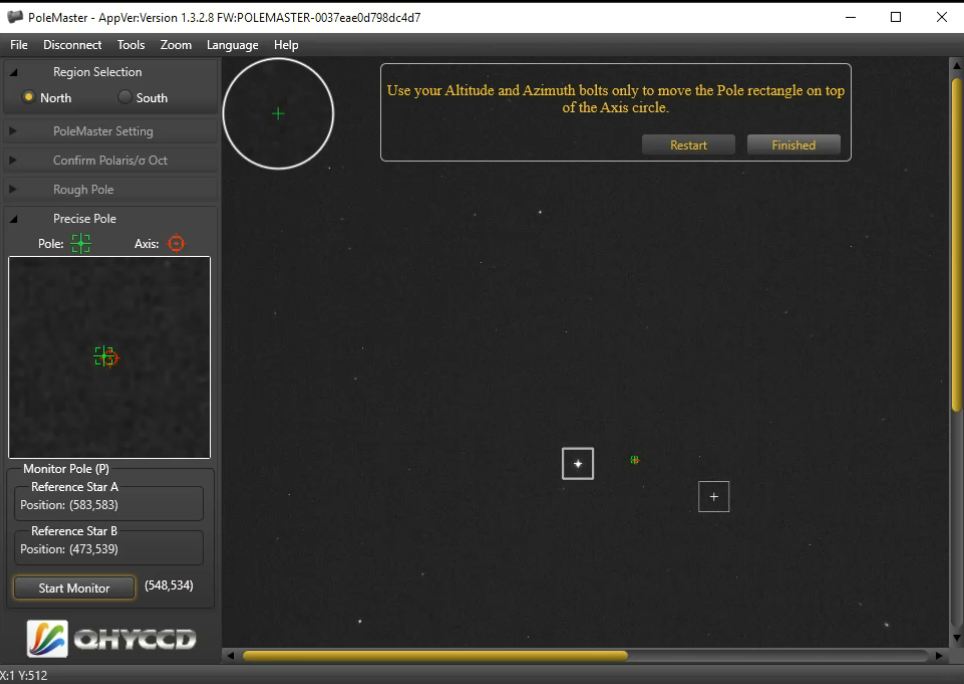This screenshot has width=964, height=684.
Task: Click the green pole marker in star field
Action: click(x=634, y=460)
